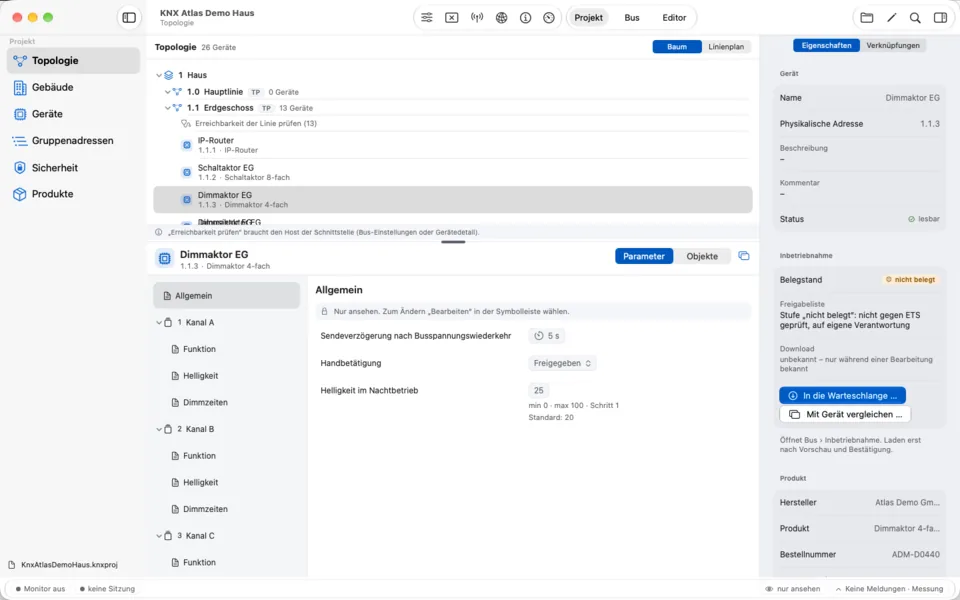Collapse the 1 Haus tree node
This screenshot has width=960, height=600.
pyautogui.click(x=159, y=75)
